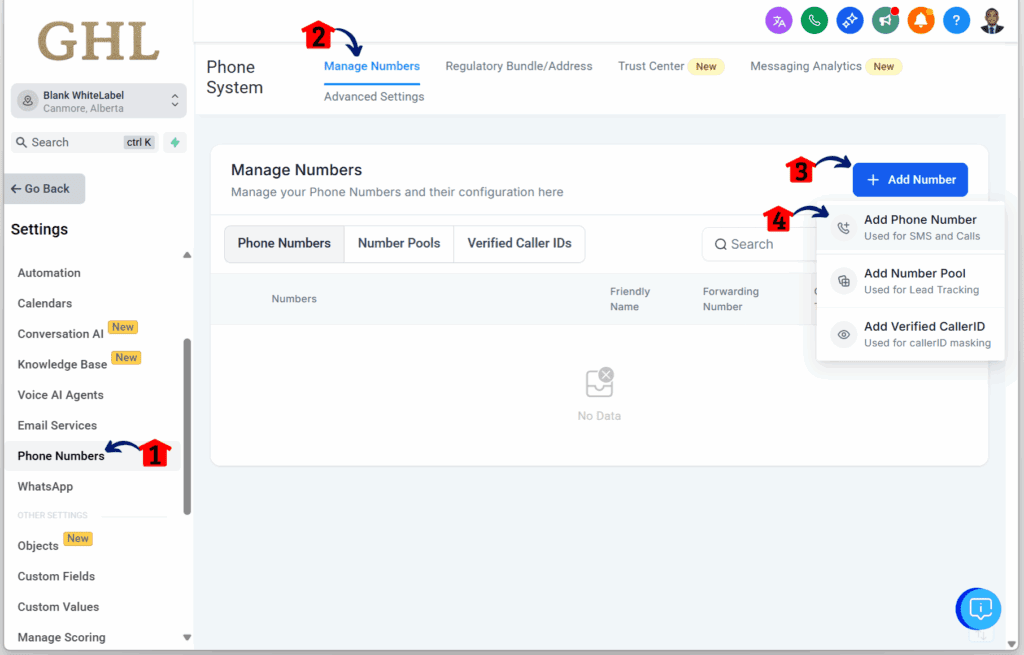Image resolution: width=1024 pixels, height=655 pixels.
Task: Switch to the Manage Numbers tab
Action: (372, 66)
